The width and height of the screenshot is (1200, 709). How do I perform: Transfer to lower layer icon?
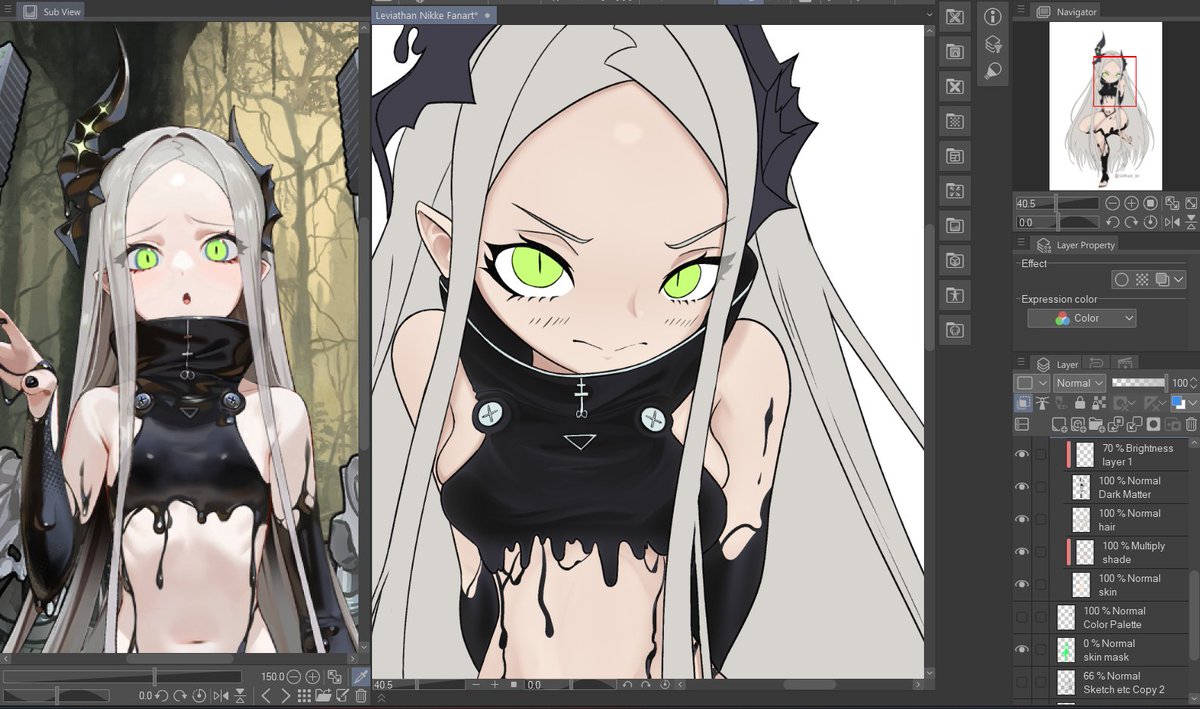tap(1115, 425)
